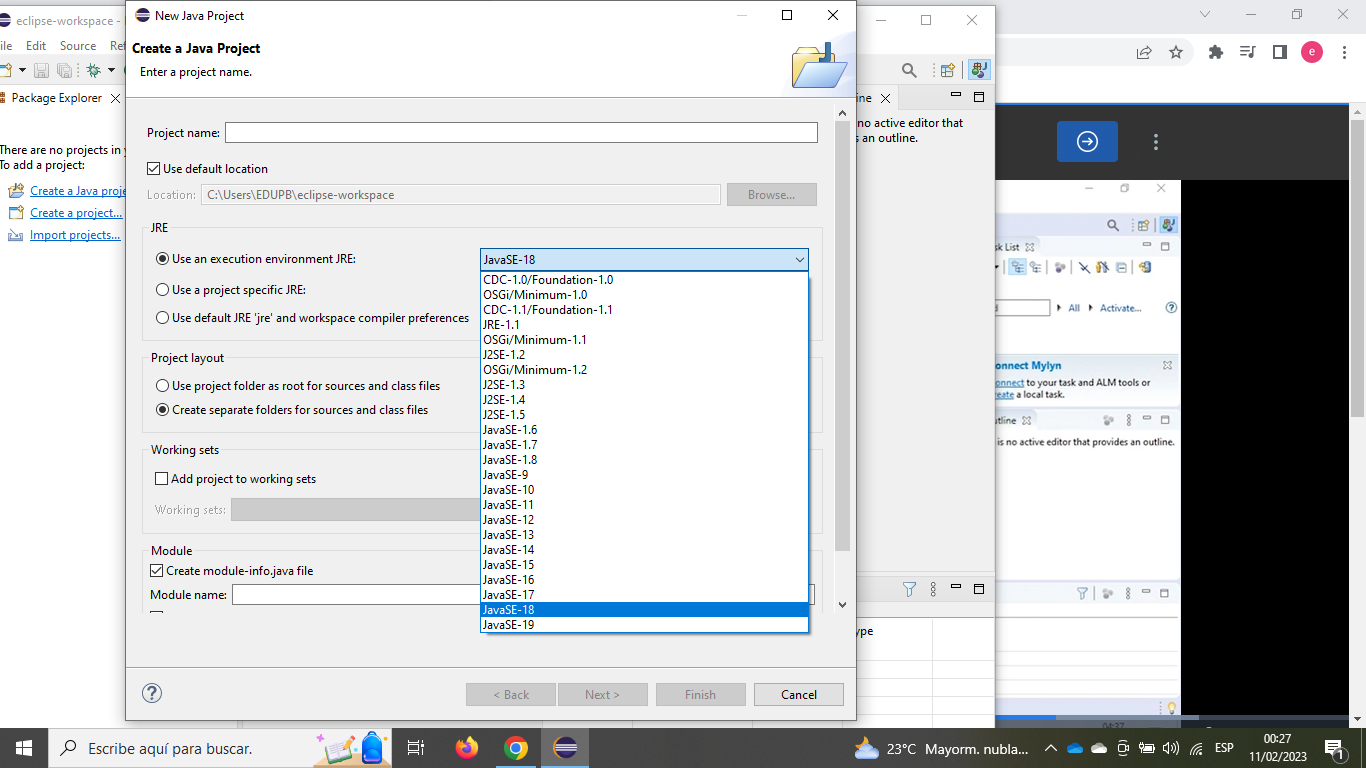Open Eclipse Source menu

pos(78,46)
